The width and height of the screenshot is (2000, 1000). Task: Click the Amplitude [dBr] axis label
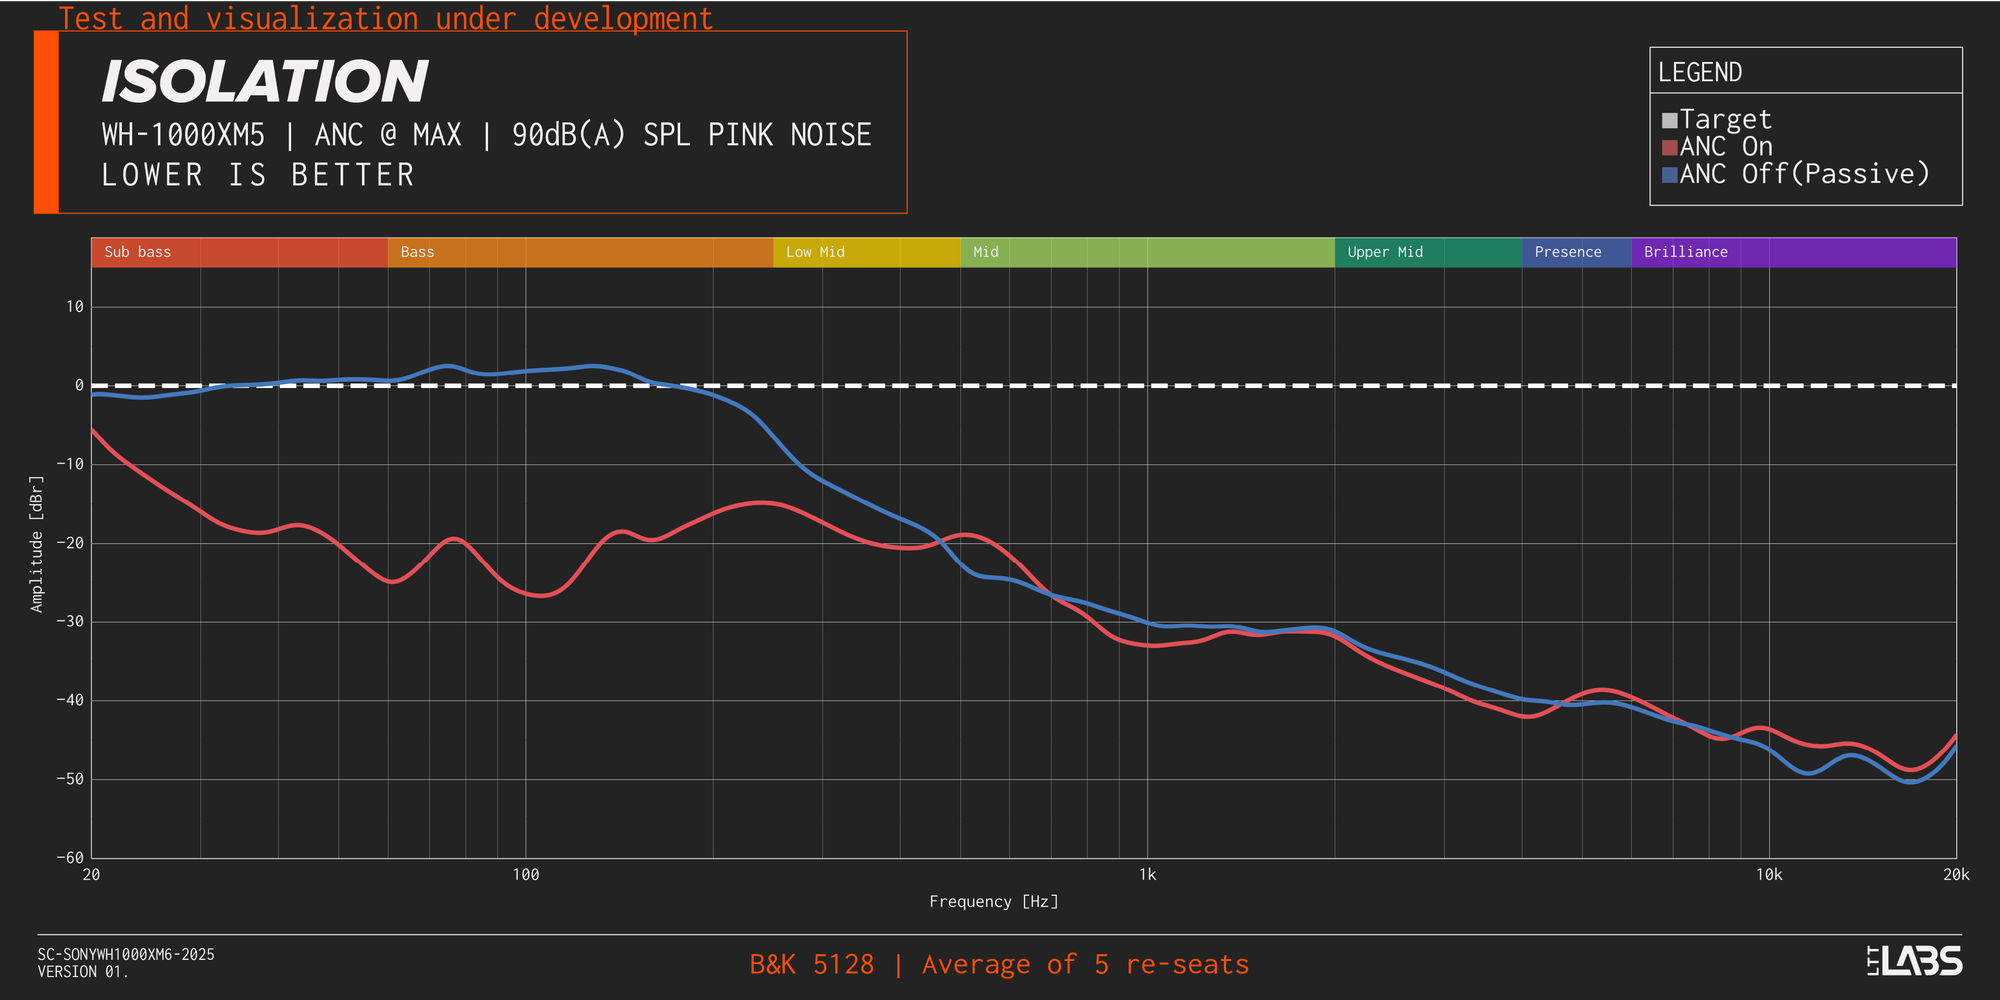click(x=37, y=544)
